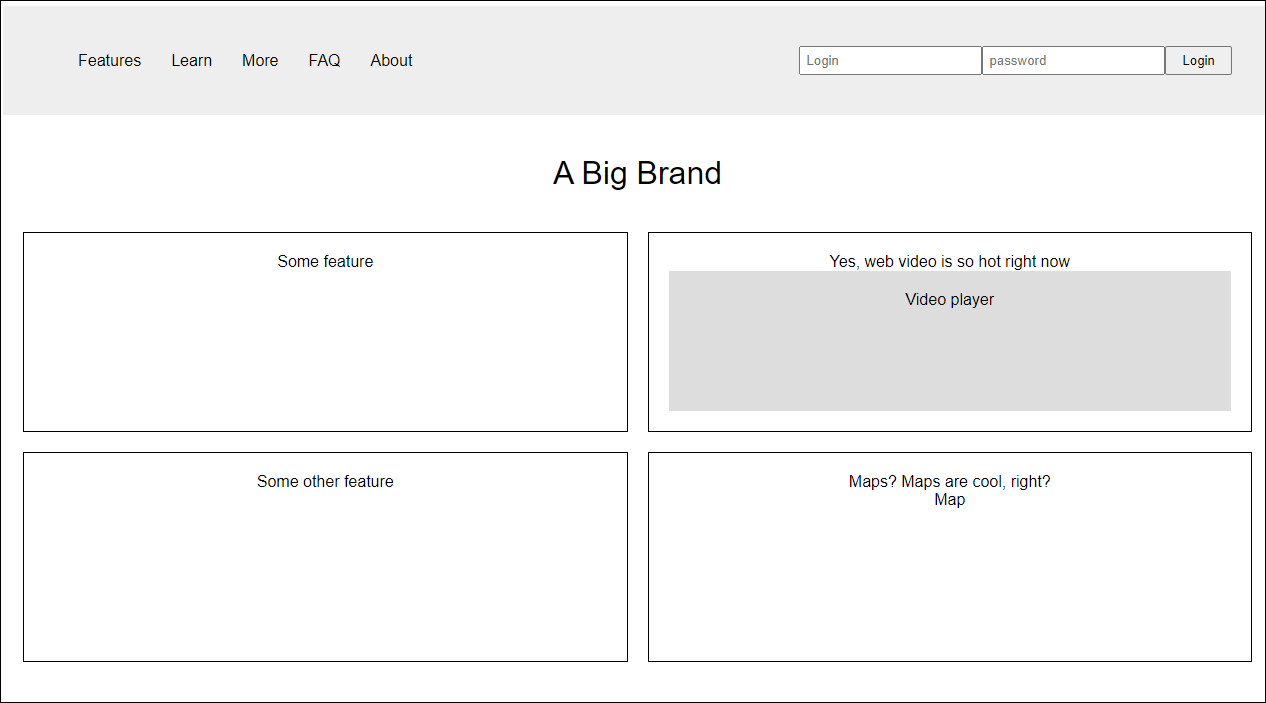1266x703 pixels.
Task: Click the gray video player placeholder area
Action: (x=949, y=360)
